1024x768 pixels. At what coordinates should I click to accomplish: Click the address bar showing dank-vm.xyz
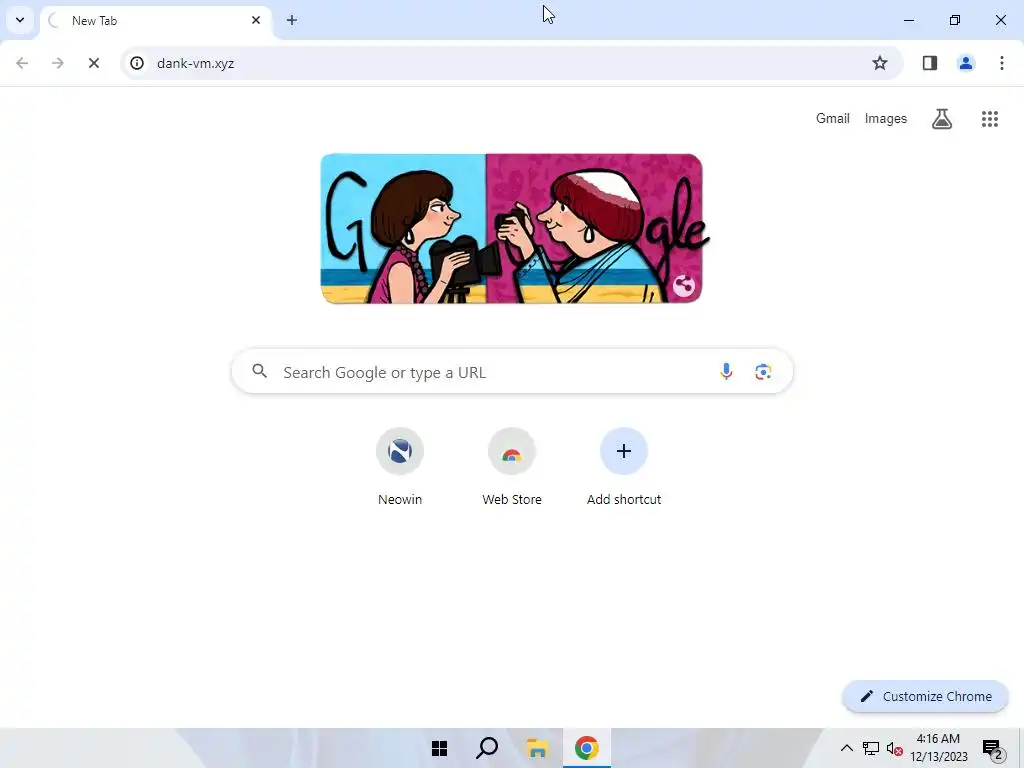coord(512,63)
